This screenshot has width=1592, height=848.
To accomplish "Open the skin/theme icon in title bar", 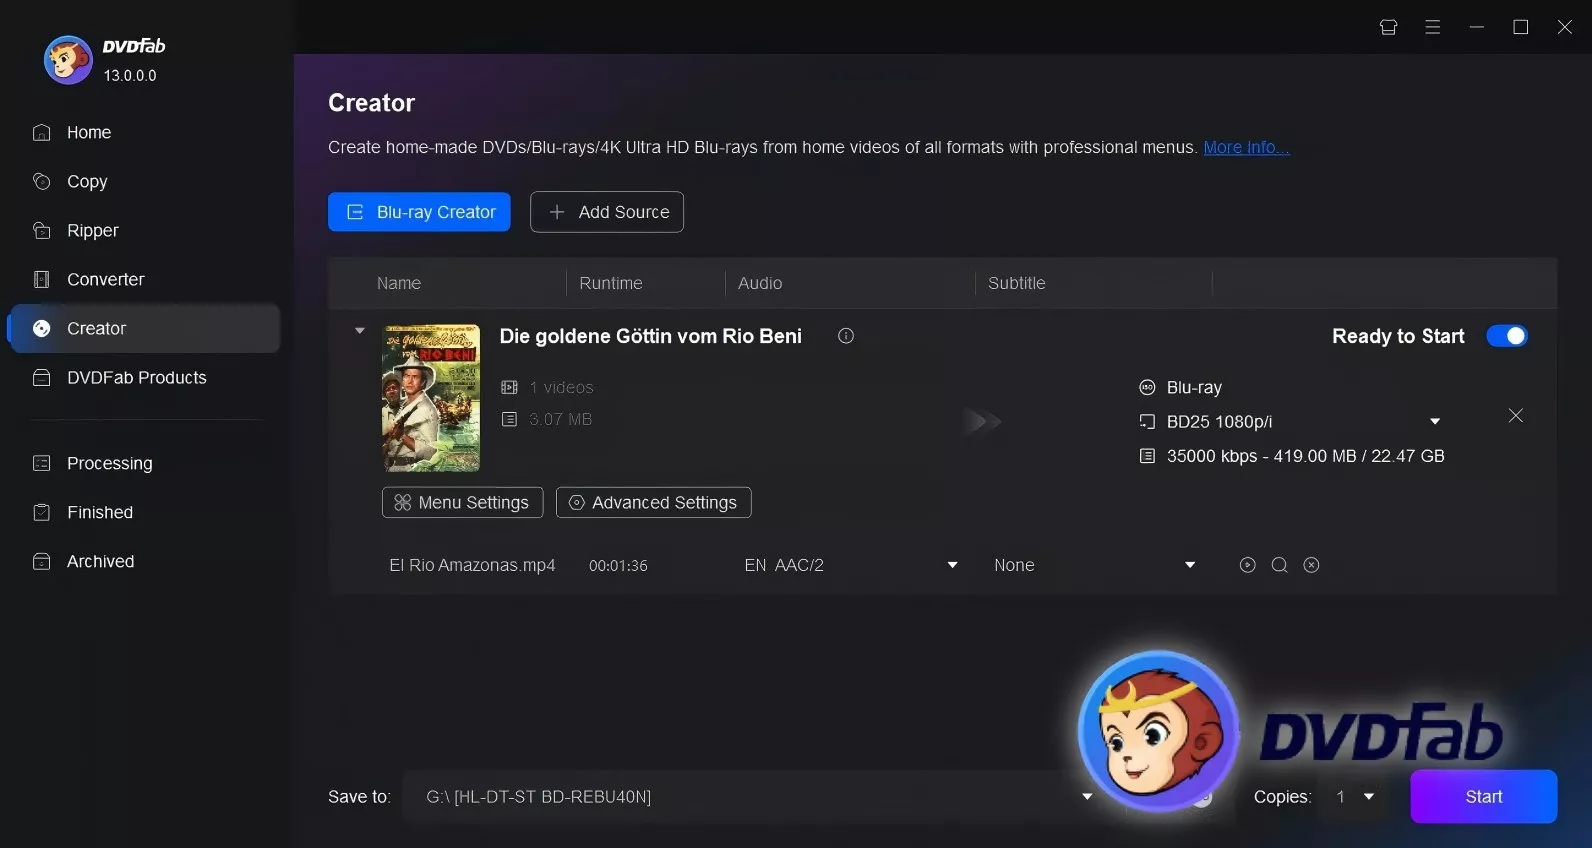I will click(x=1388, y=27).
